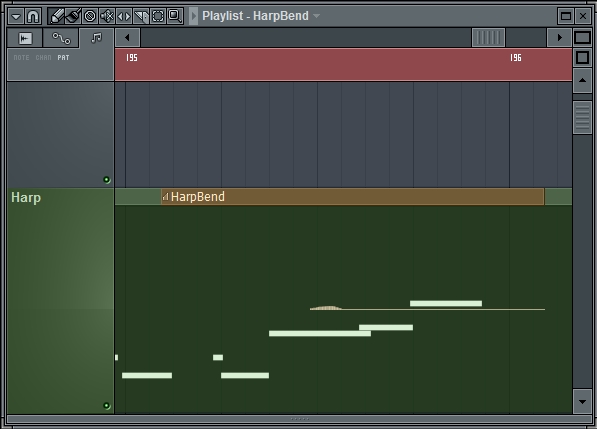Toggle the magnet snap button
597x429 pixels.
pyautogui.click(x=33, y=16)
